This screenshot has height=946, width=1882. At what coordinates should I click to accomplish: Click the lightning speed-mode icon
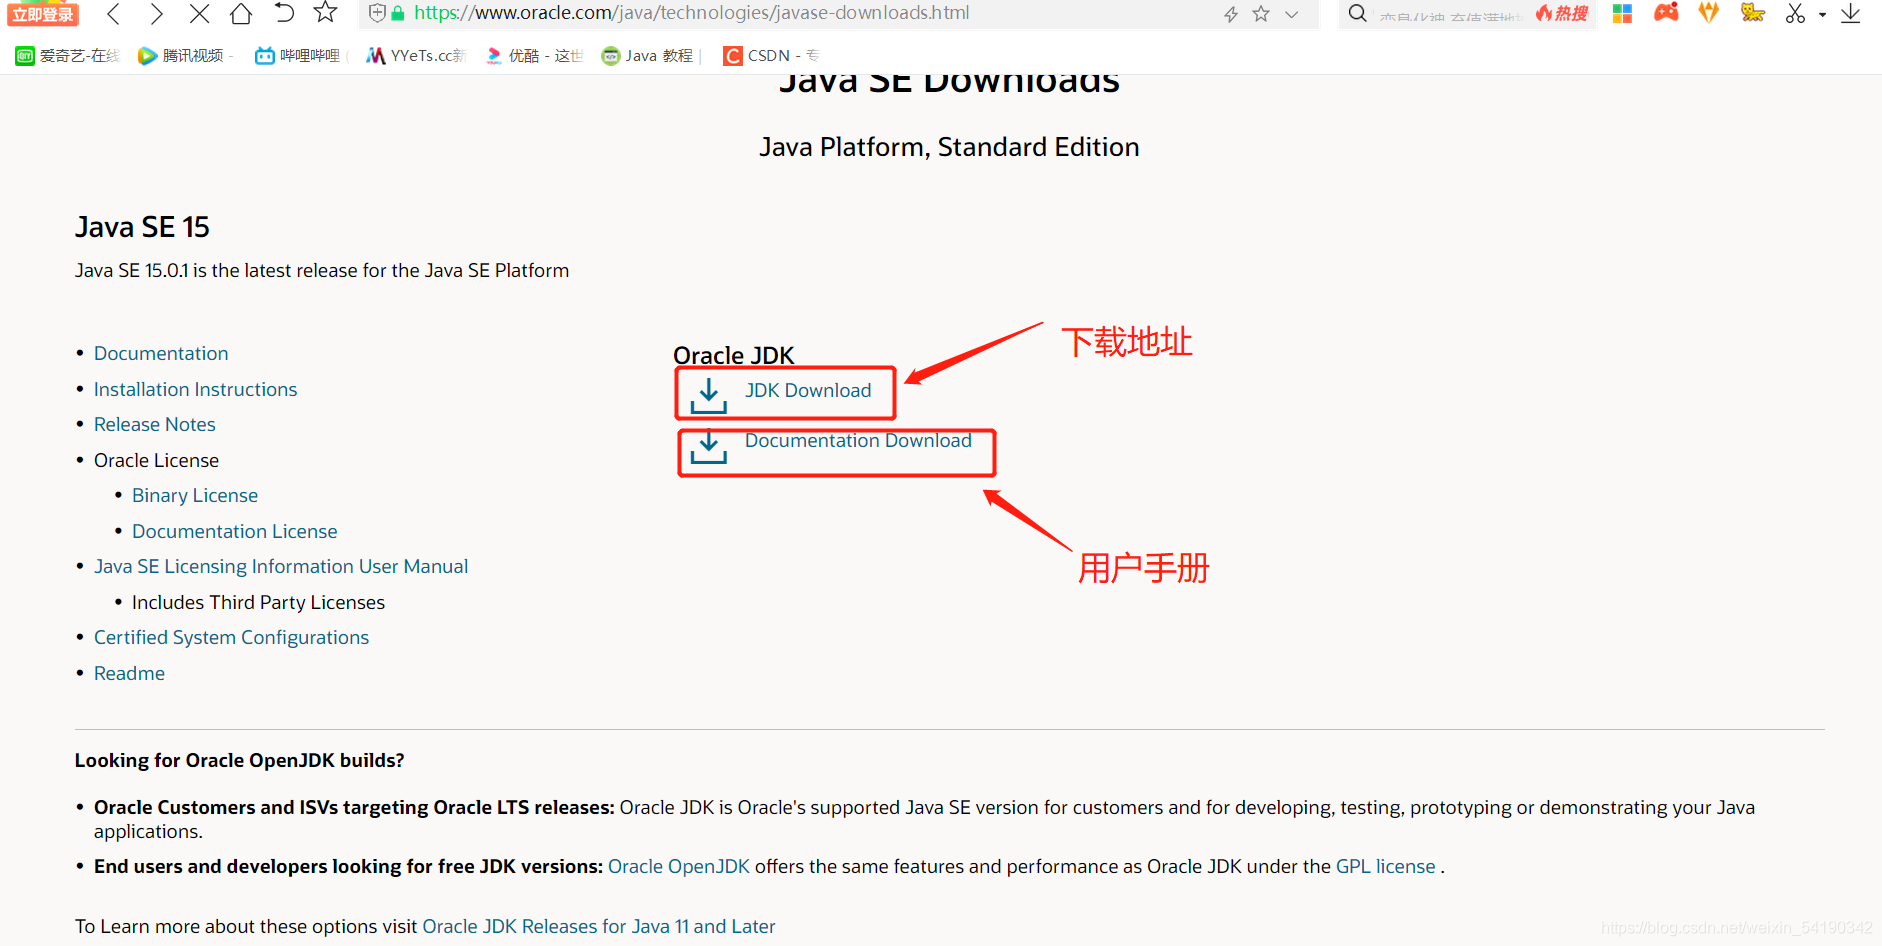tap(1231, 14)
